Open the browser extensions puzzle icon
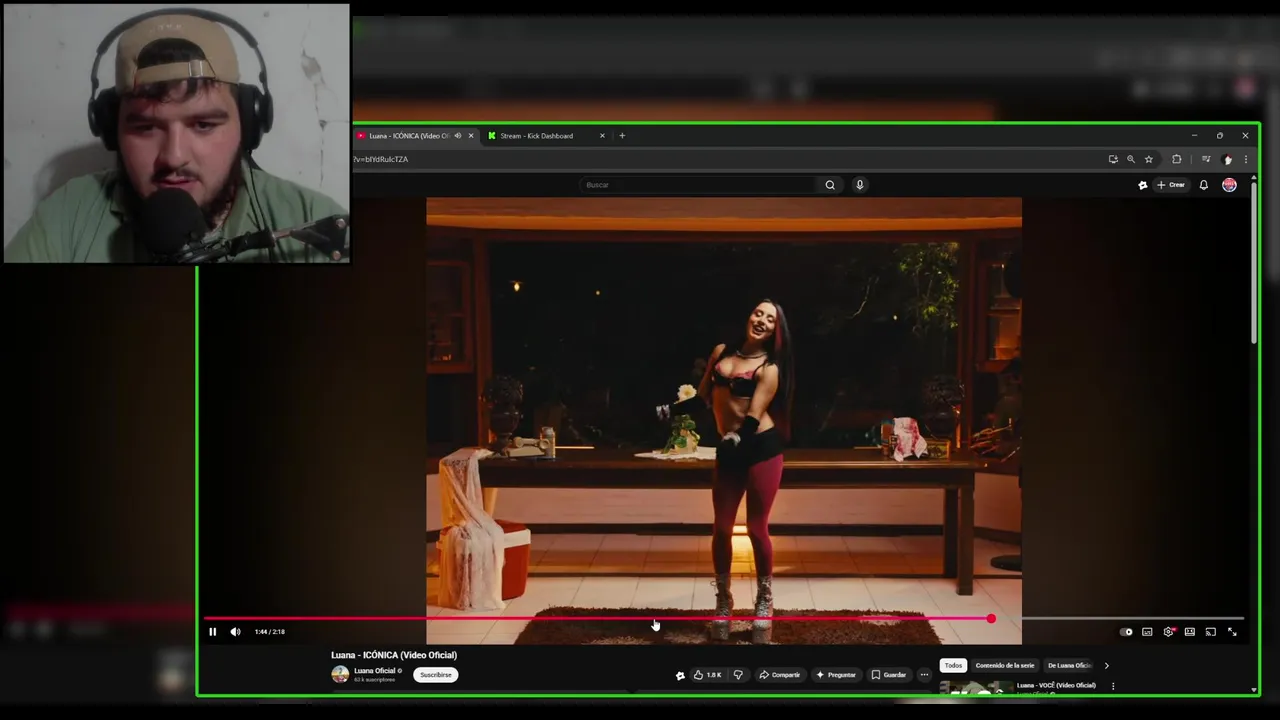 click(1177, 159)
